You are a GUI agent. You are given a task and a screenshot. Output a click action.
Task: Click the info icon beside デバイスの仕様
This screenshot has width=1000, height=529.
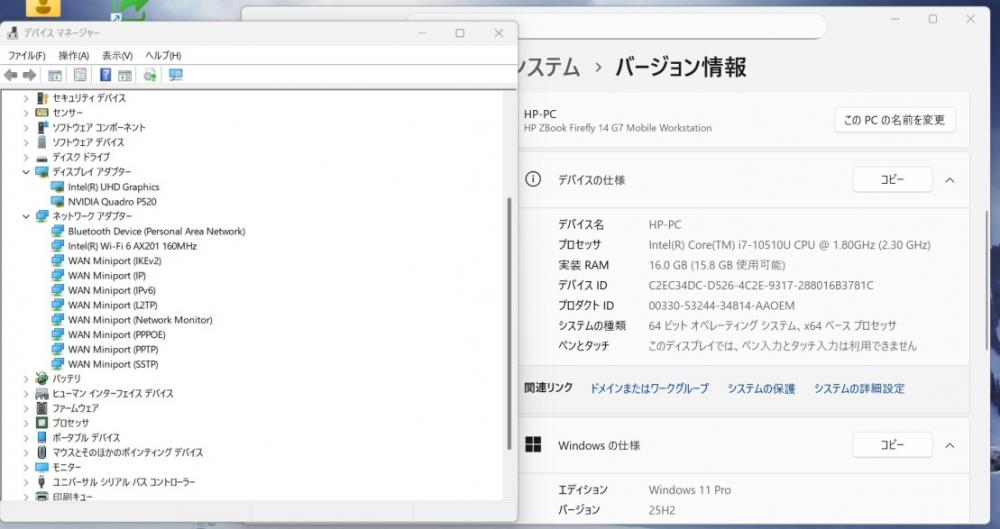tap(533, 179)
